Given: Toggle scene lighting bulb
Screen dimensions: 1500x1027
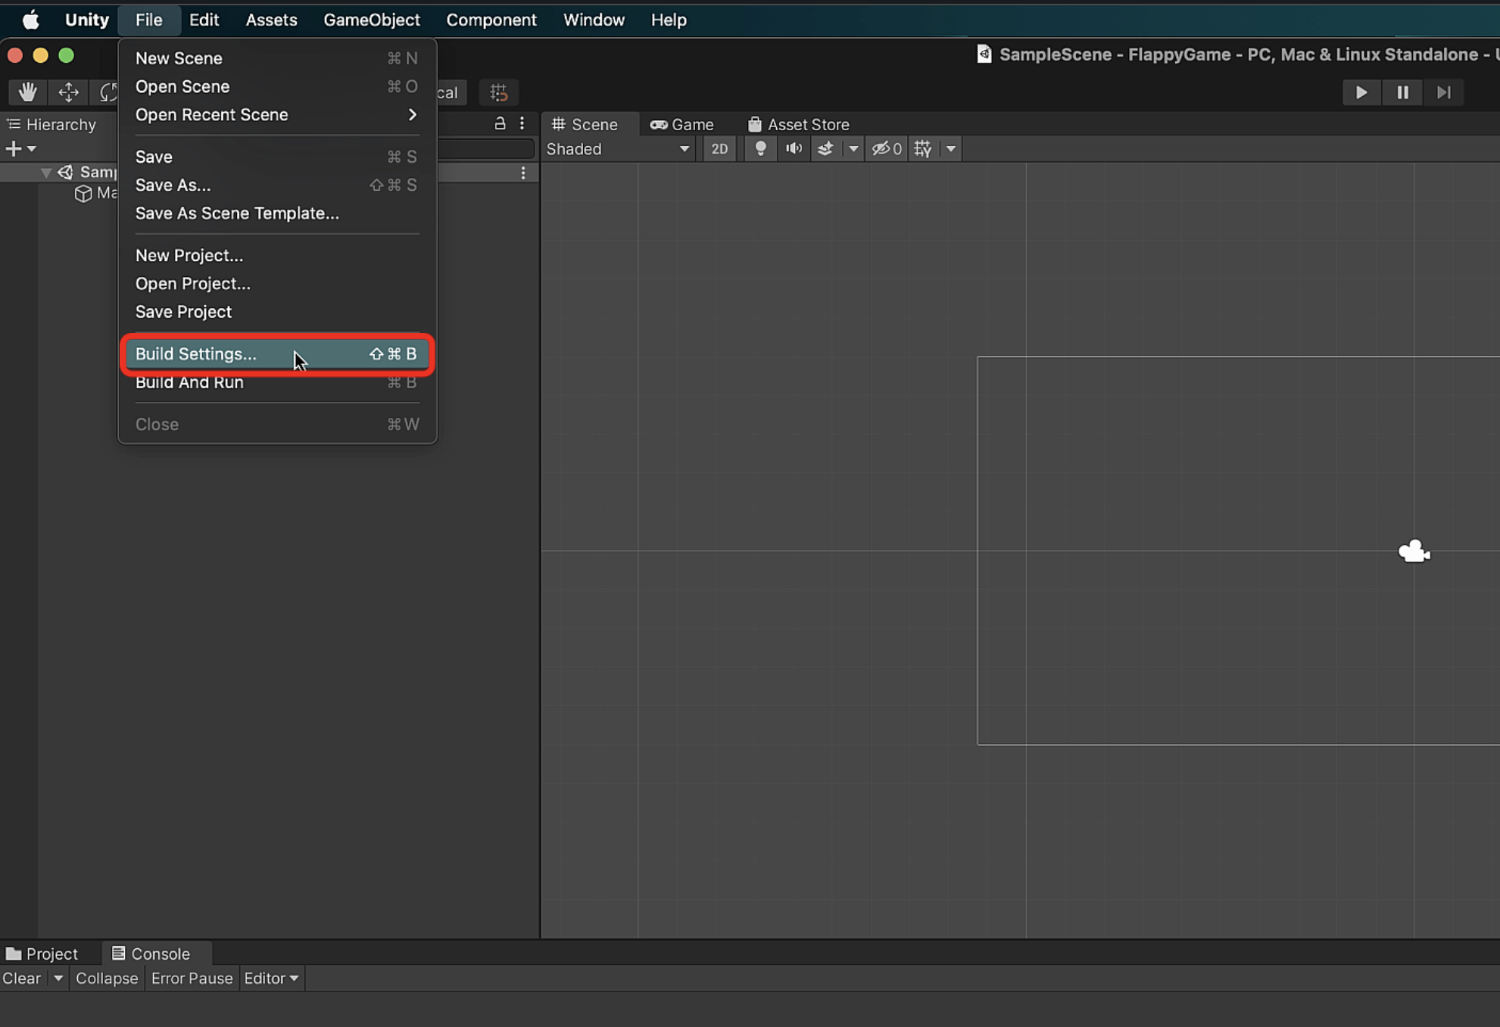Looking at the screenshot, I should [x=760, y=149].
